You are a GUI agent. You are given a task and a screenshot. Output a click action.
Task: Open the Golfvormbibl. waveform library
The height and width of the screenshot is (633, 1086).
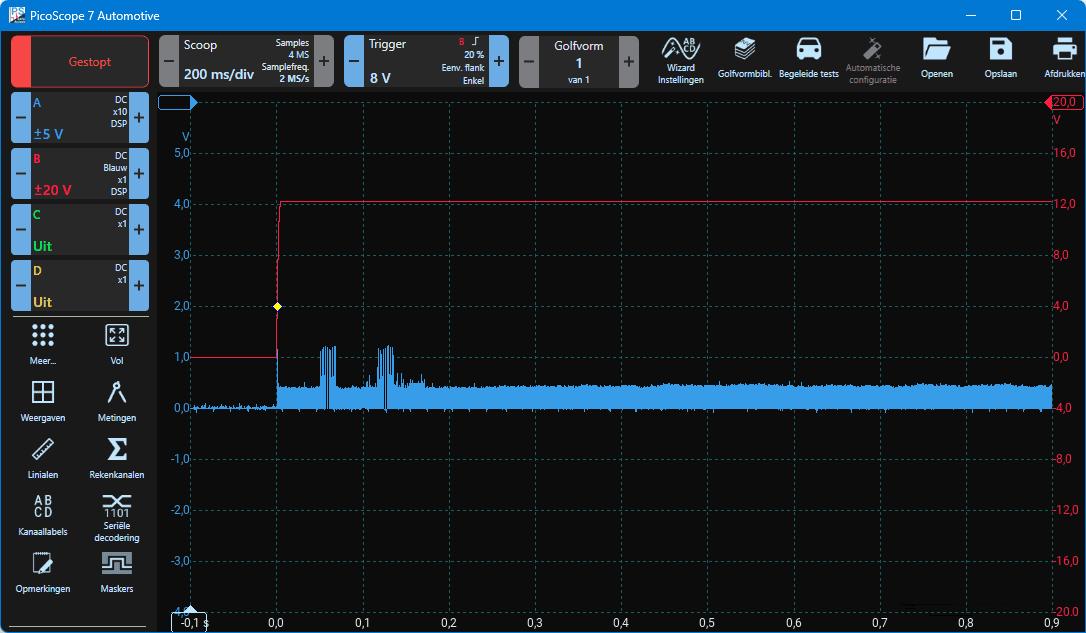pos(744,61)
